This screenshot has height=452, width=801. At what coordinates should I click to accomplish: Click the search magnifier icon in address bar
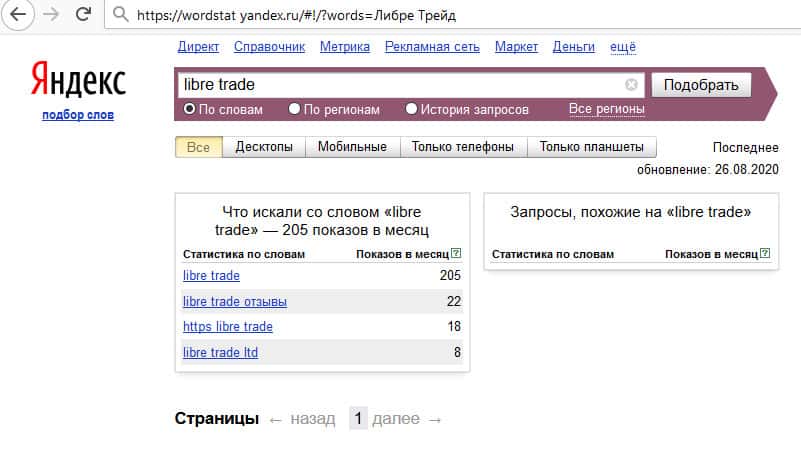(121, 14)
